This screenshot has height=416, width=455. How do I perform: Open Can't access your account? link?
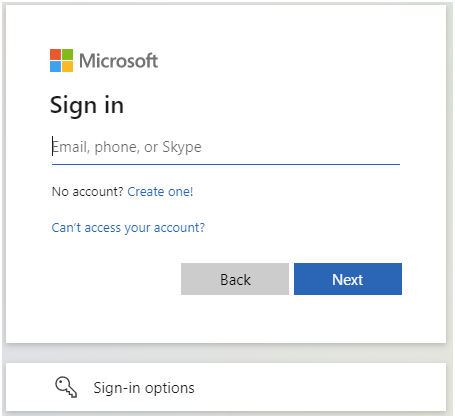pos(128,228)
